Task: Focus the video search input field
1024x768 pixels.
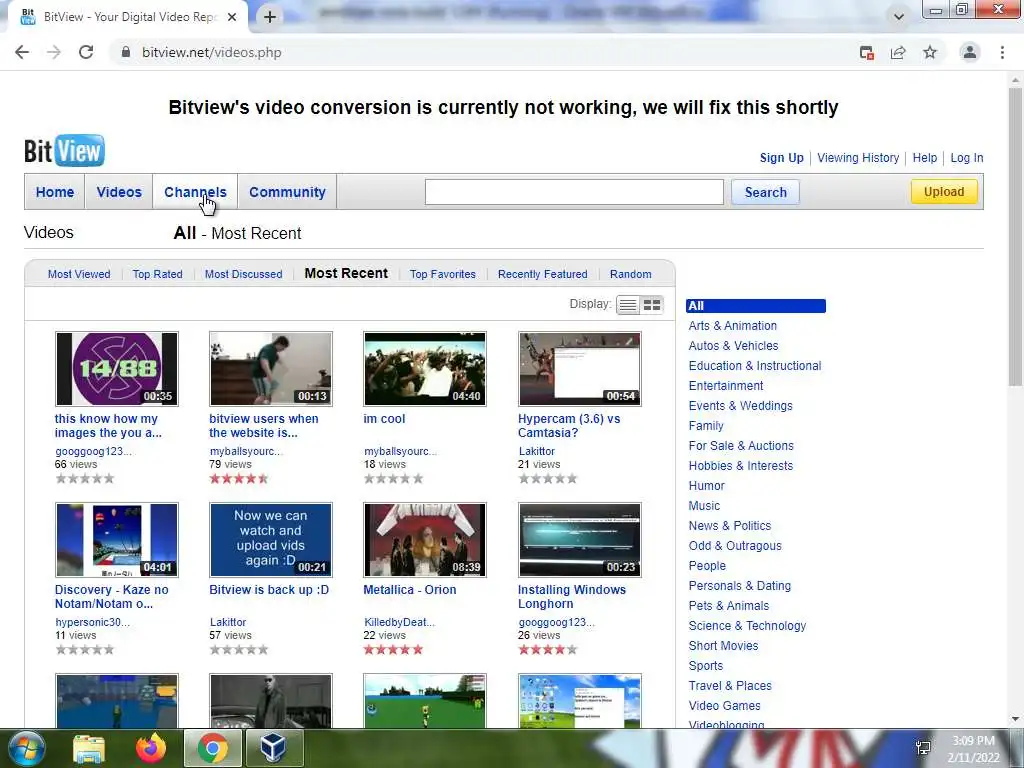Action: pos(574,192)
